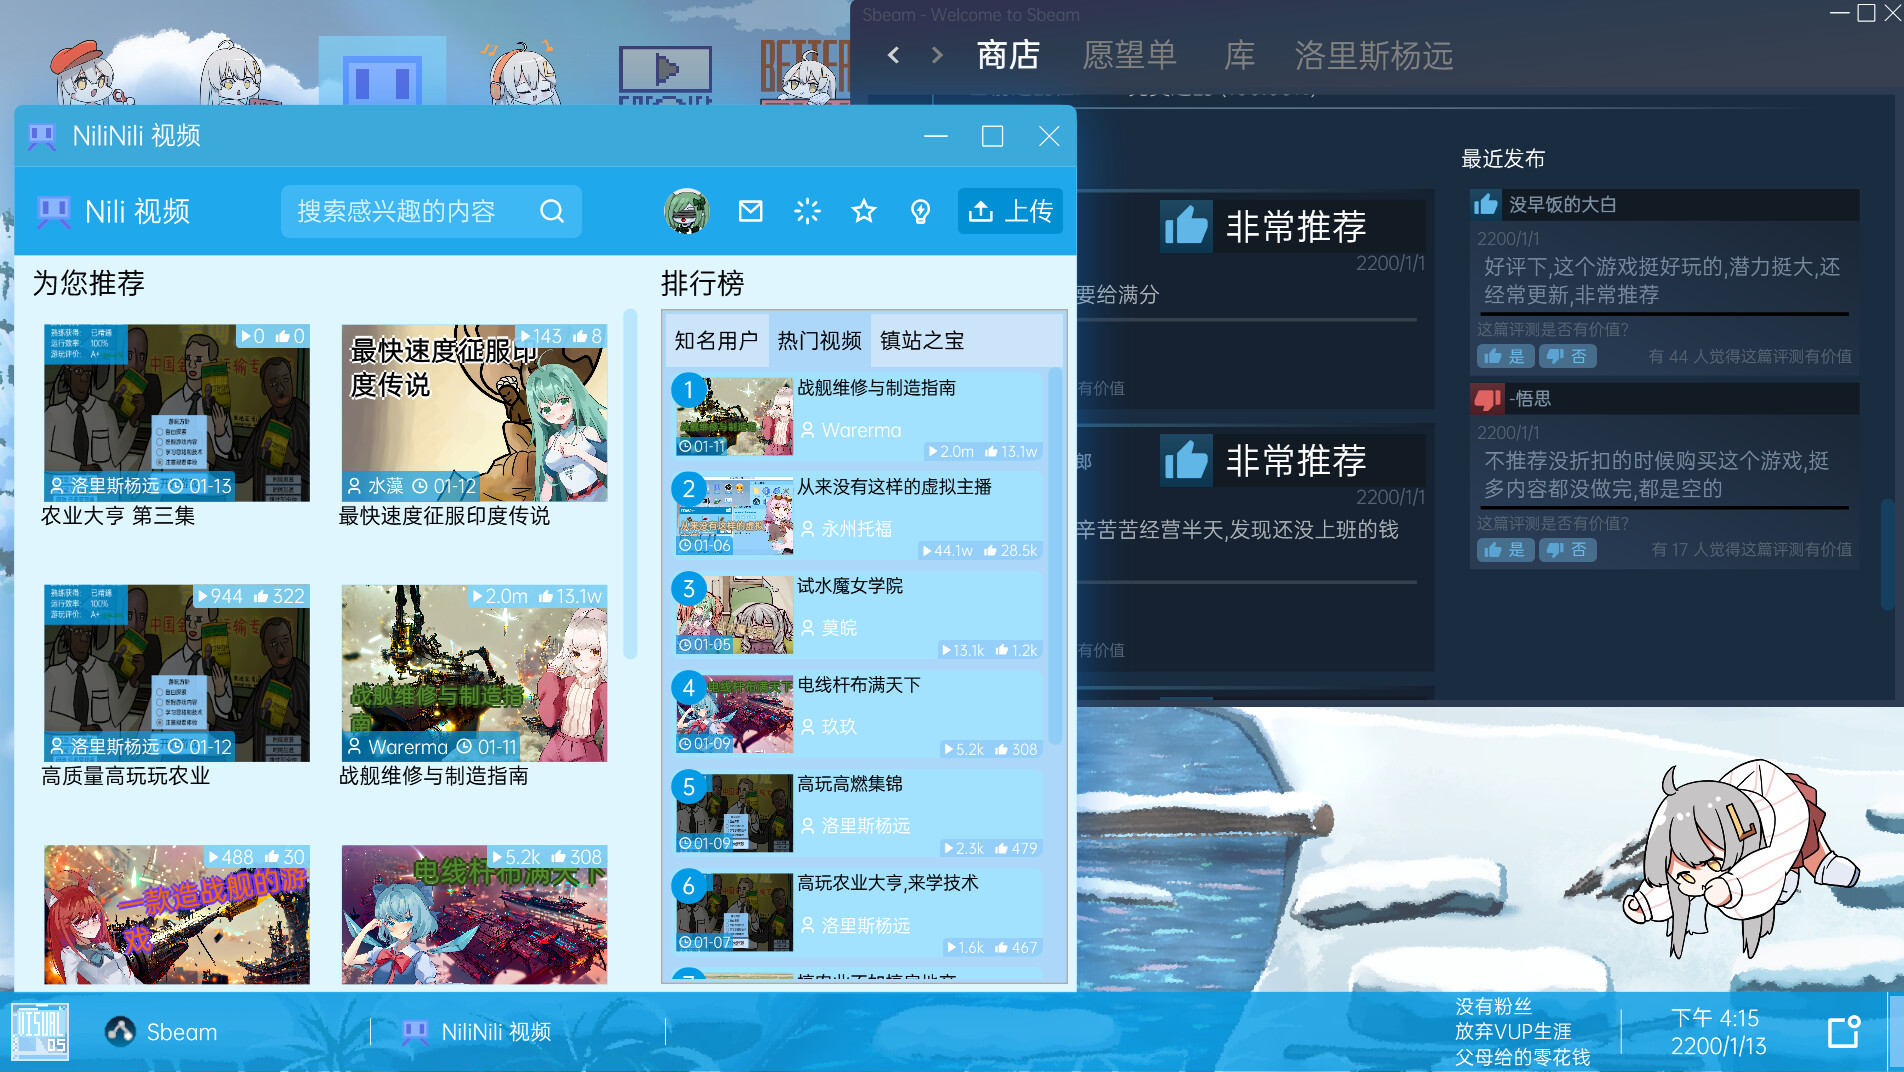The width and height of the screenshot is (1904, 1072).
Task: Open favorites via the star icon
Action: [864, 211]
